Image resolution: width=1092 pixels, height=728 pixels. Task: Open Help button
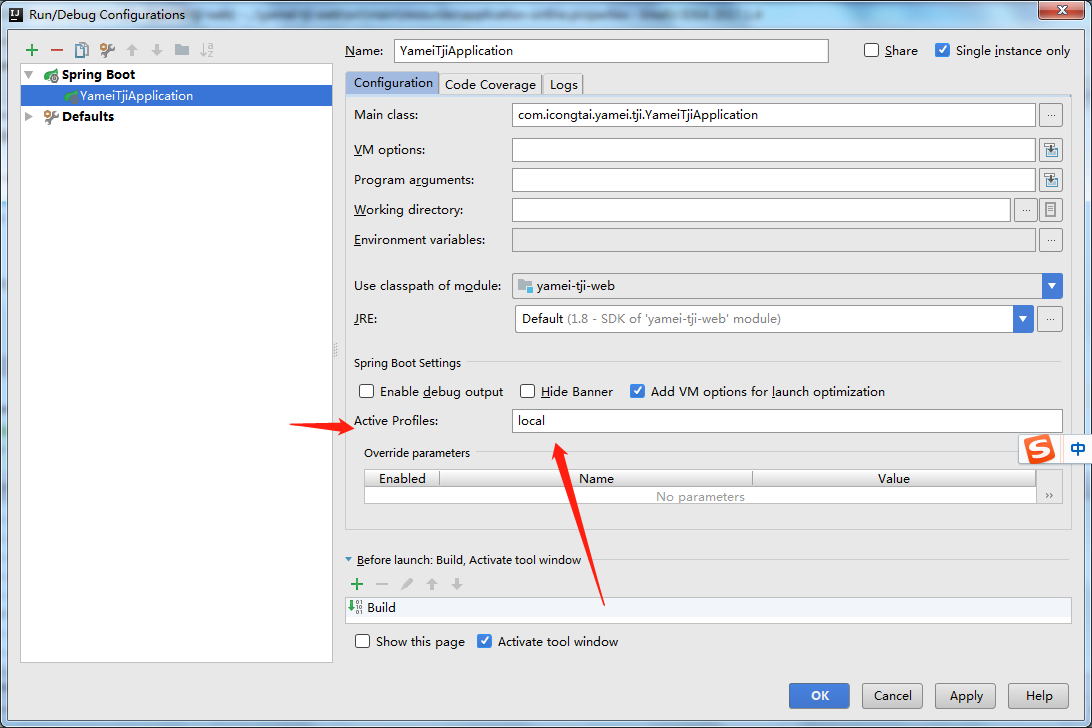1038,696
